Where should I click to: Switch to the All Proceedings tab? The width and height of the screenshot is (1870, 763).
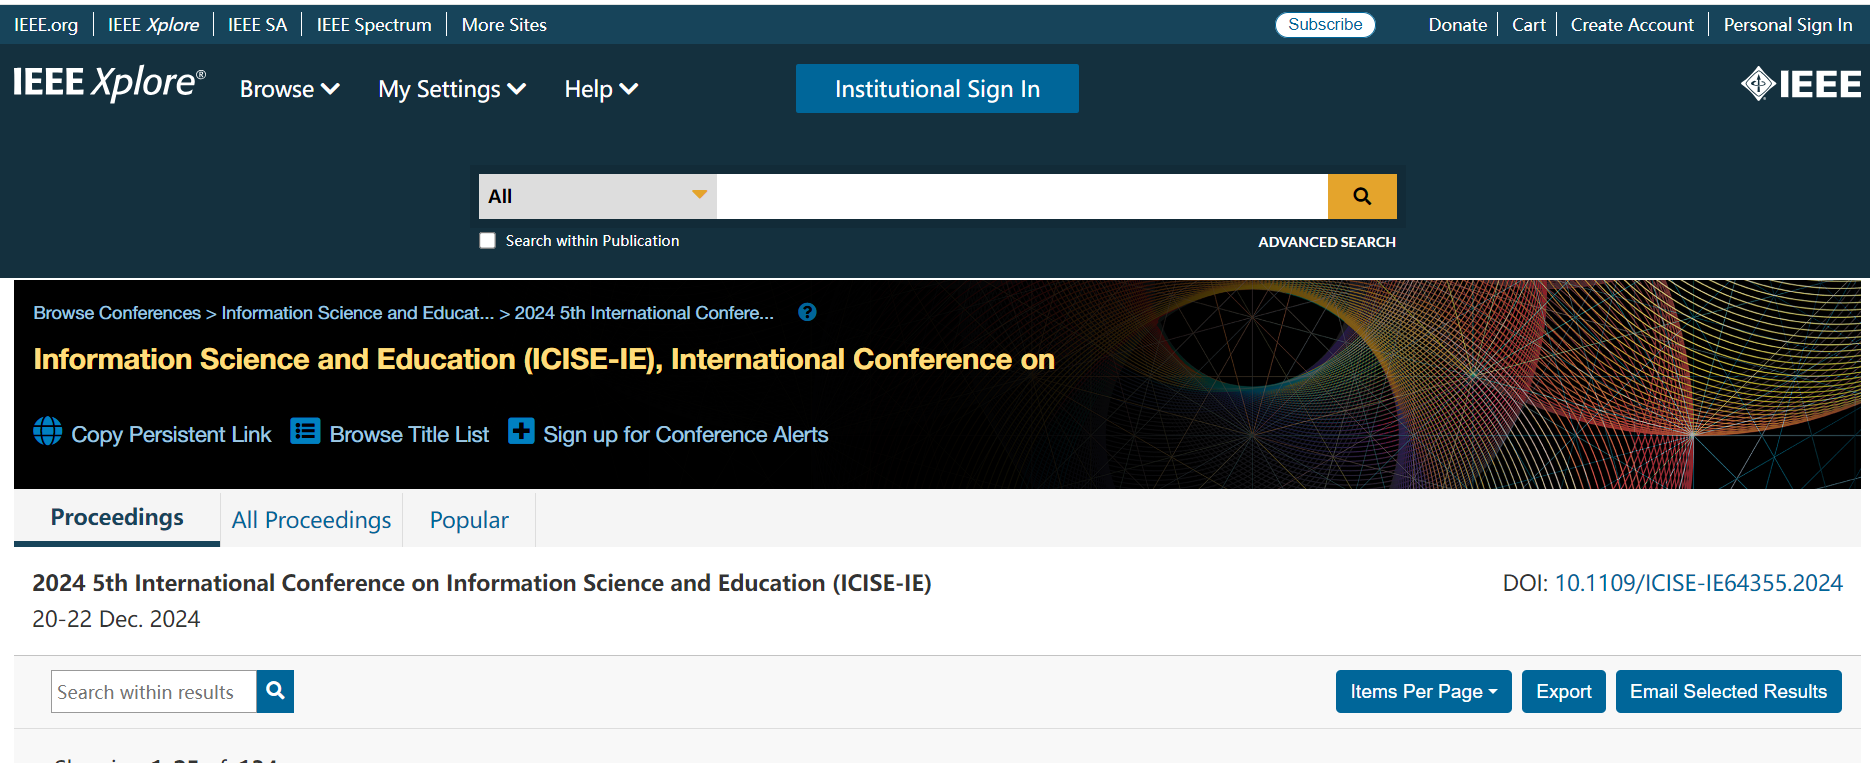311,520
